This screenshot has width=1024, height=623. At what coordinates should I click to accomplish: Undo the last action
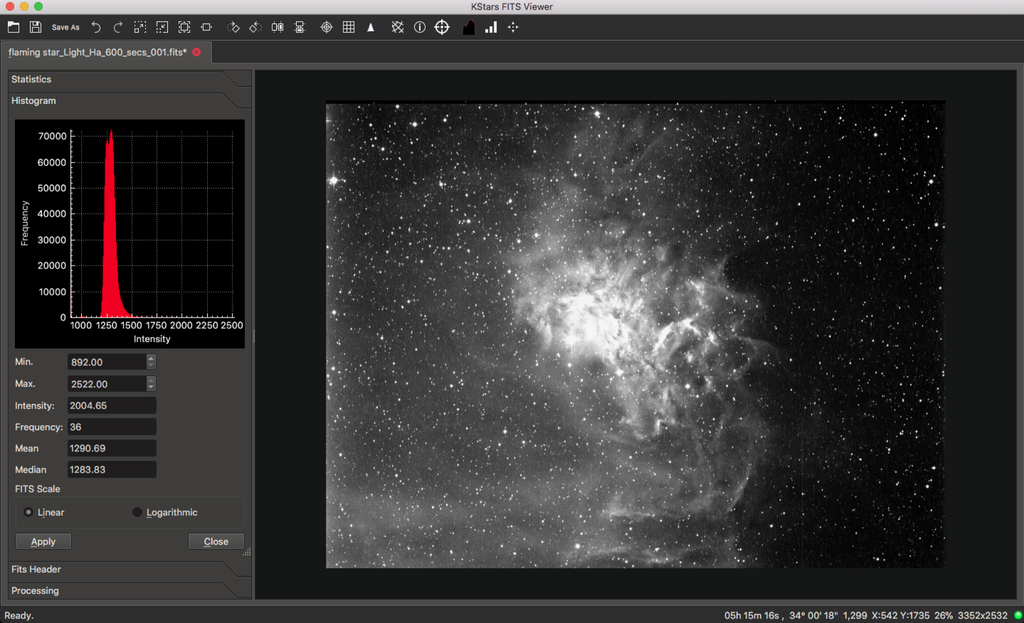tap(96, 27)
